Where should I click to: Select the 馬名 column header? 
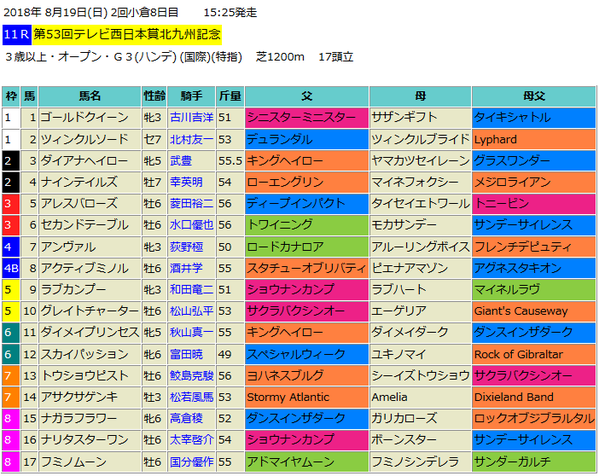[90, 96]
